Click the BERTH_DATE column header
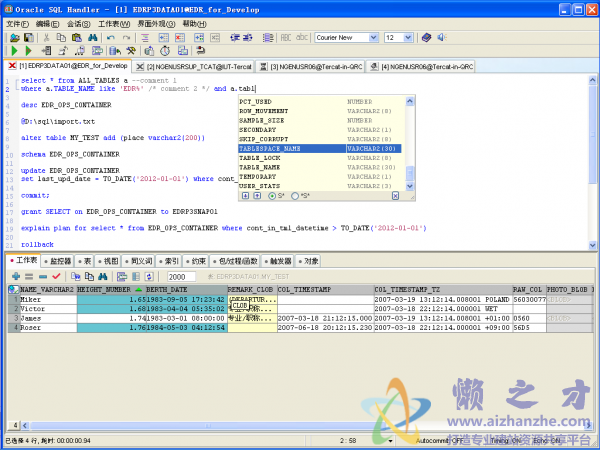The height and width of the screenshot is (450, 600). pyautogui.click(x=186, y=290)
